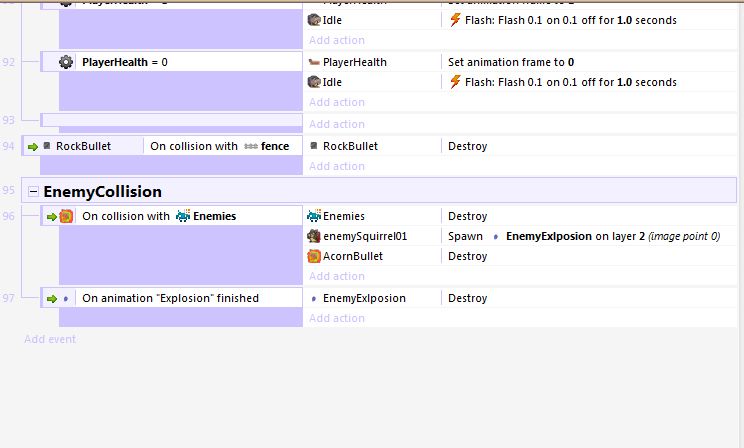Click Add event at the sheet bottom
Screen dimensions: 744x448
point(50,339)
